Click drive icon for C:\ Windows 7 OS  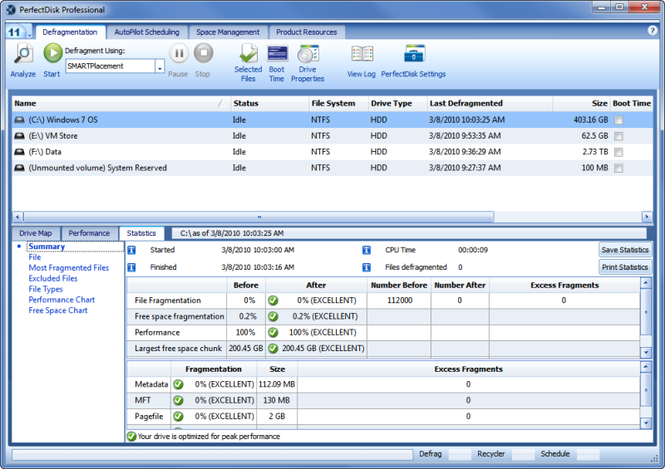click(20, 120)
